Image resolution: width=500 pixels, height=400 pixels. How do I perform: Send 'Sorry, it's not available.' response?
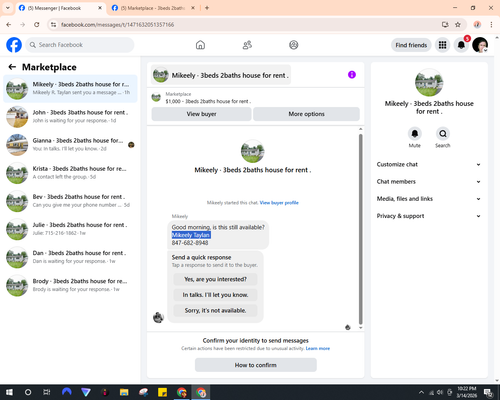tap(215, 311)
